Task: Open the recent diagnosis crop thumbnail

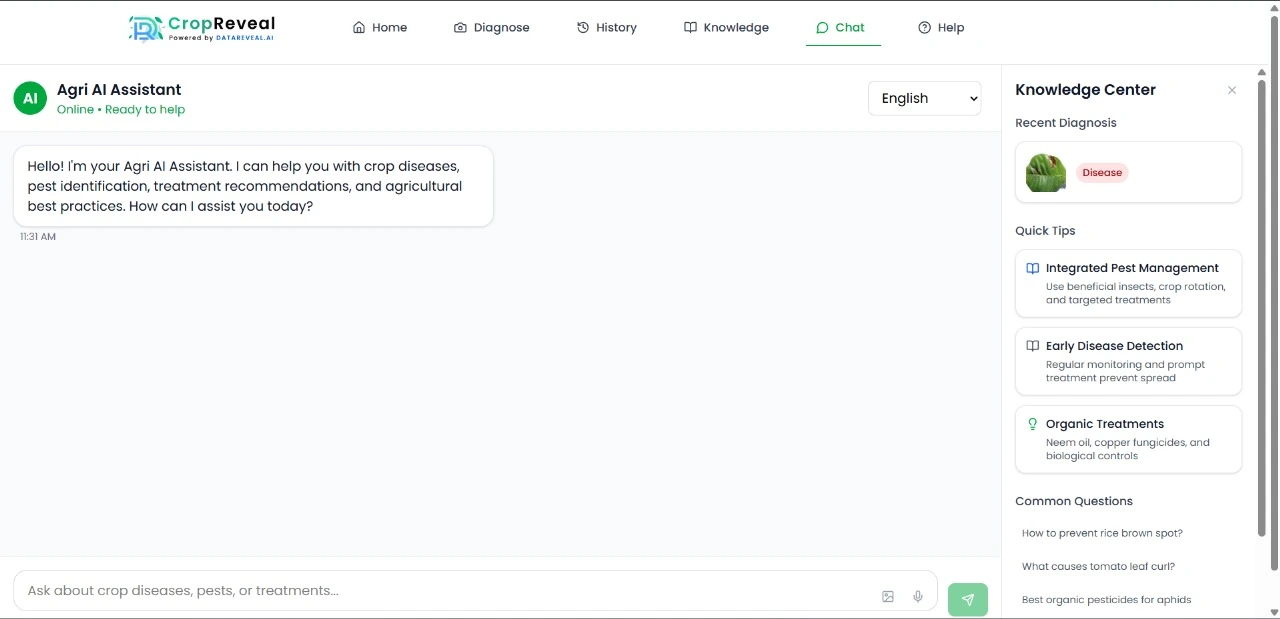Action: [x=1045, y=172]
